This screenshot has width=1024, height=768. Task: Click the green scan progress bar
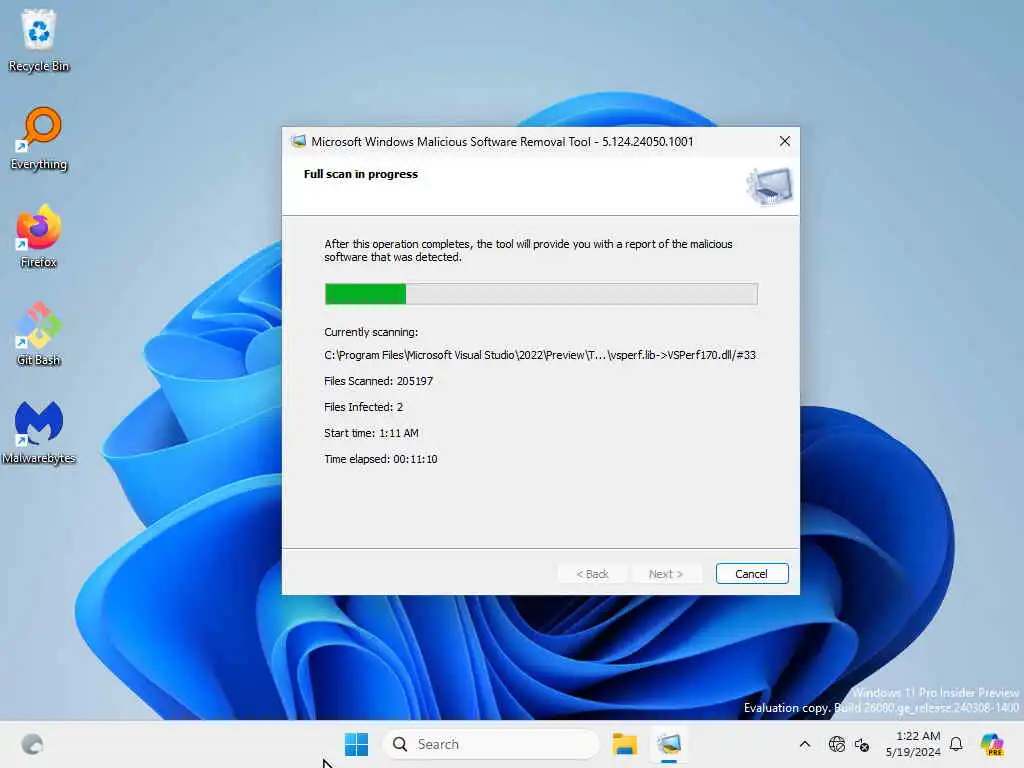[x=541, y=294]
